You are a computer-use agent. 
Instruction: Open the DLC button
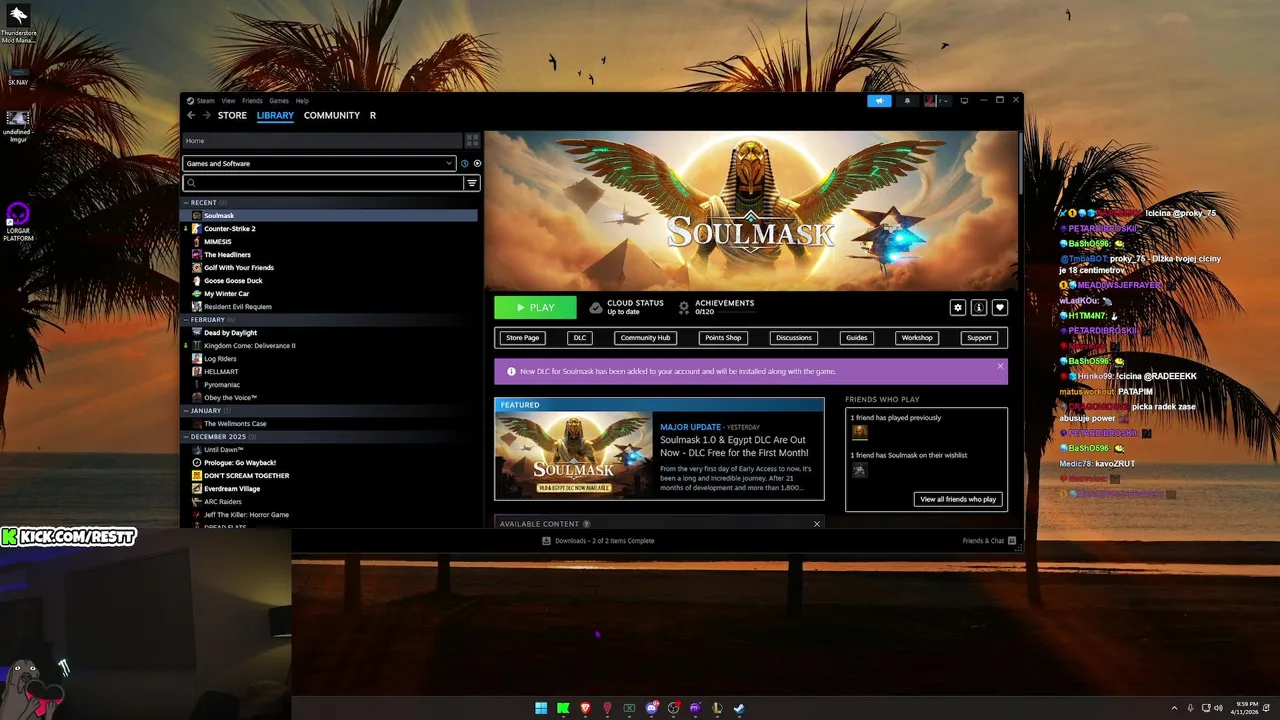pos(580,338)
